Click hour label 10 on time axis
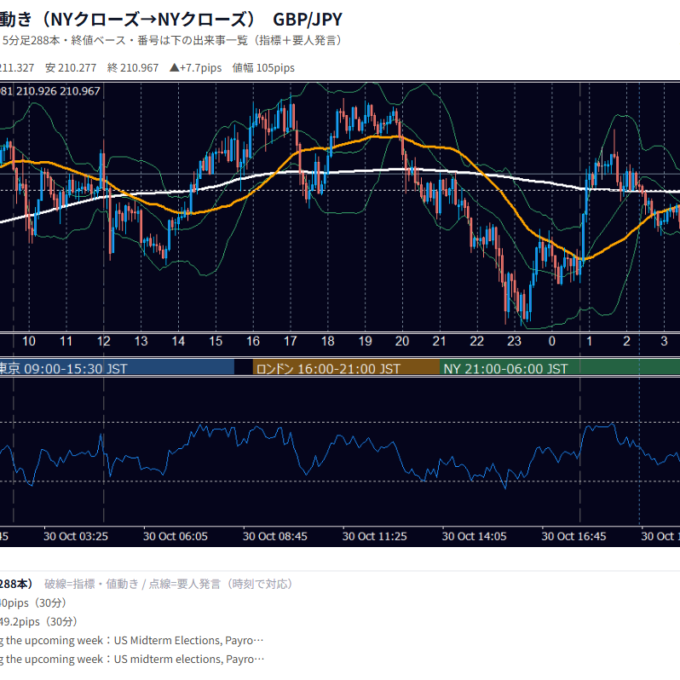Screen dimensions: 680x680 [29, 341]
